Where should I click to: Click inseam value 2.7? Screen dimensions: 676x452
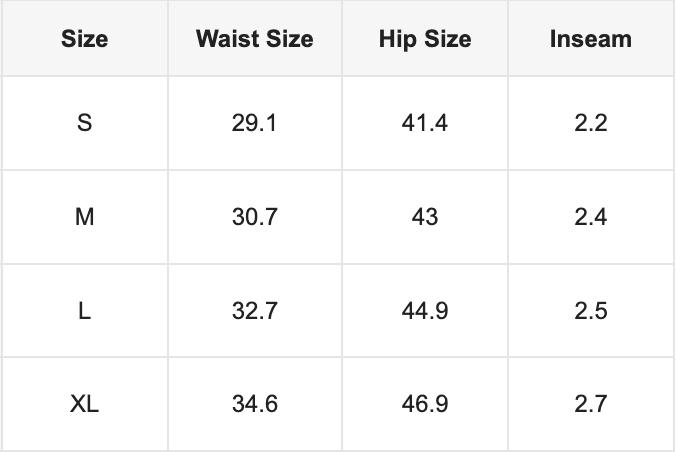click(591, 405)
